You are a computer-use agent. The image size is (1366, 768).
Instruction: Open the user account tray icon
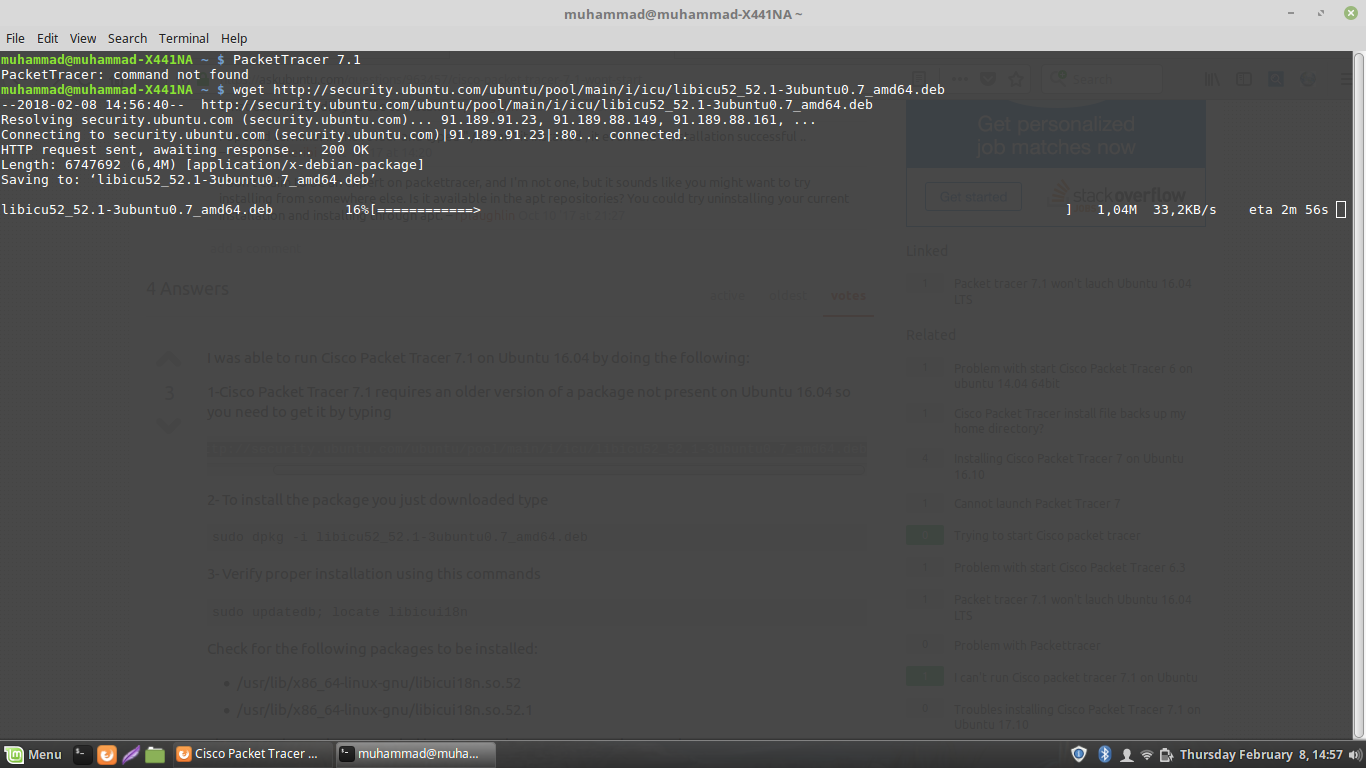click(1127, 754)
